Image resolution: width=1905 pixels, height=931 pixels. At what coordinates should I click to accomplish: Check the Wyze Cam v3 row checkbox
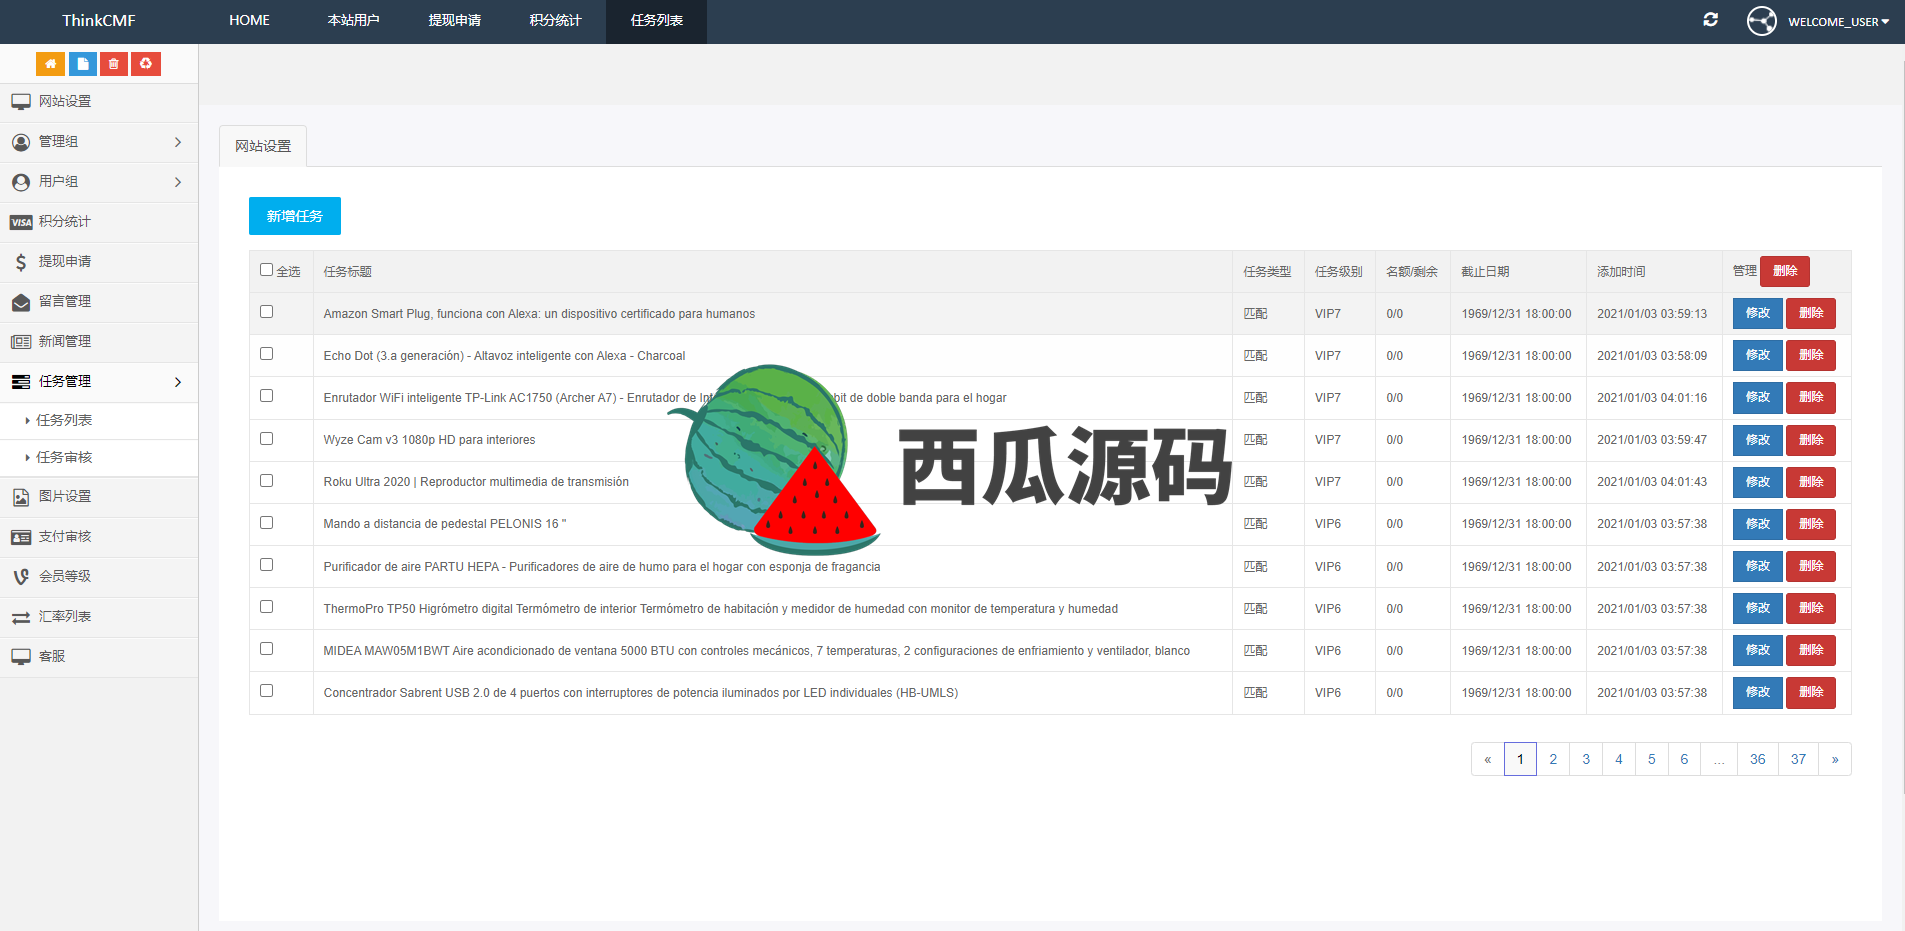tap(266, 439)
